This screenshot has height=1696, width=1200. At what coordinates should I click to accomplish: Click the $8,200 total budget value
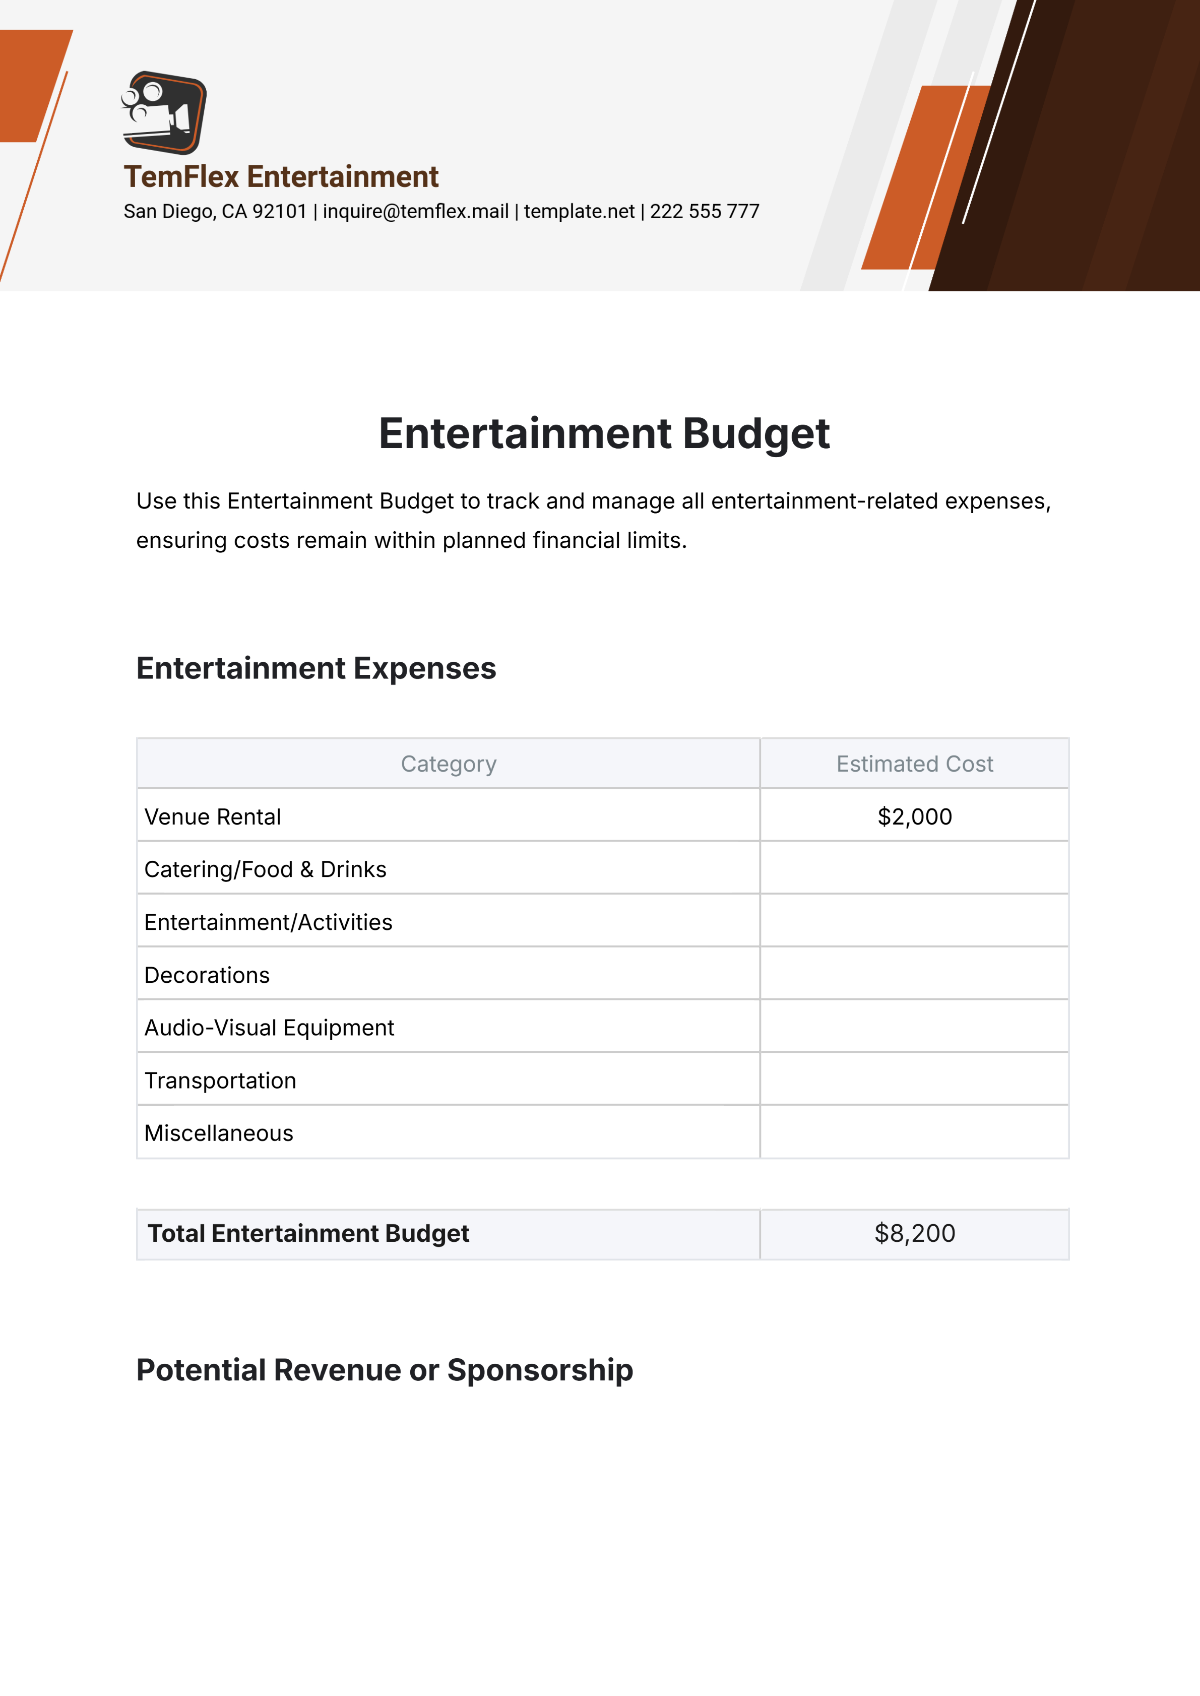(914, 1234)
